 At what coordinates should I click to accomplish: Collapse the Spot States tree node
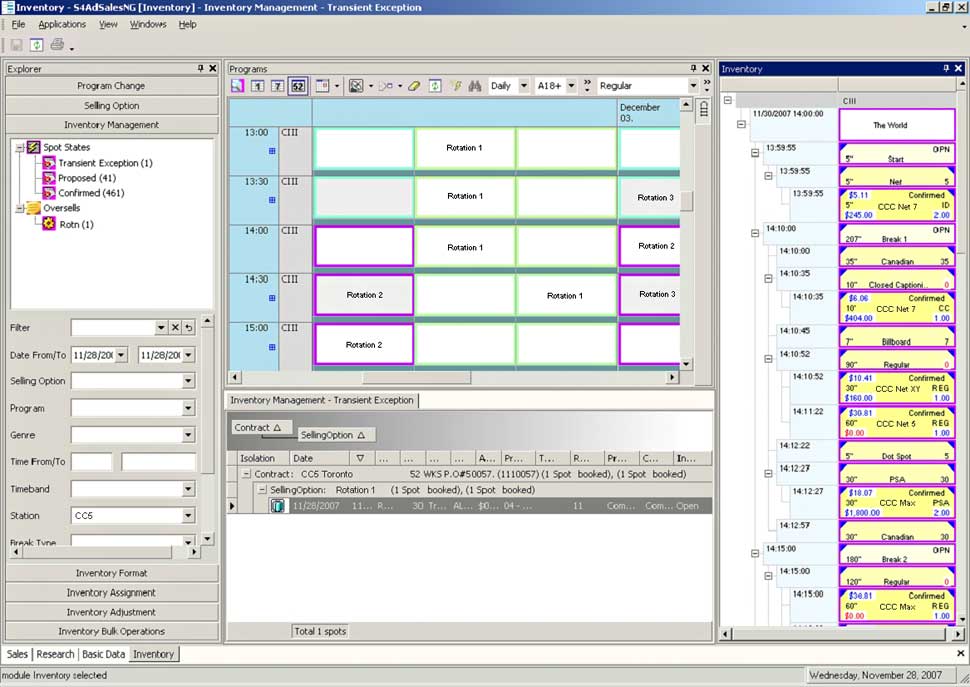click(x=19, y=147)
